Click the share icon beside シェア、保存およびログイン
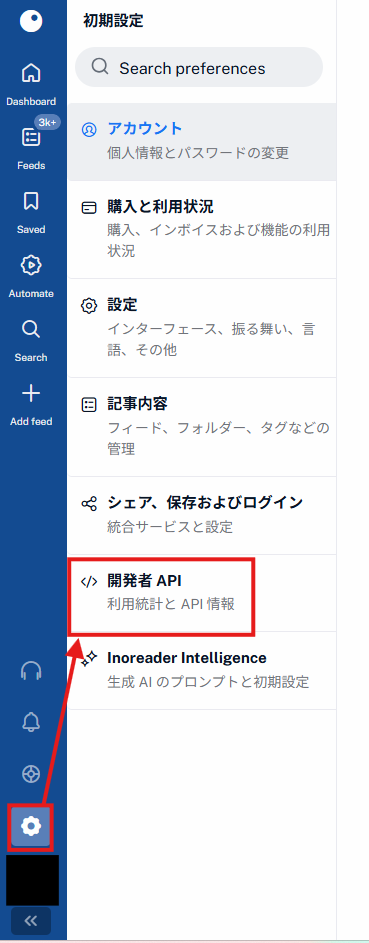 coord(89,503)
